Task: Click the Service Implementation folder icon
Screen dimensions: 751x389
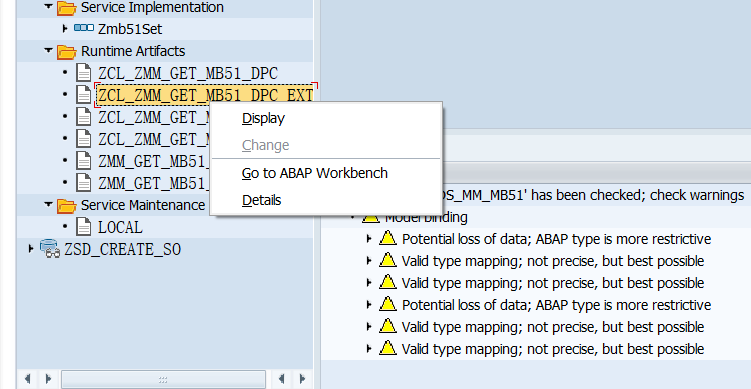Action: click(67, 8)
